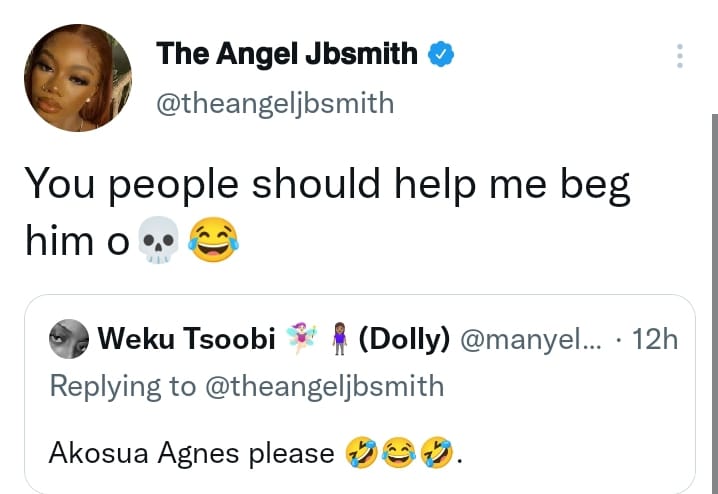
Task: Open Weku Tsoobi's small avatar
Action: coord(69,340)
